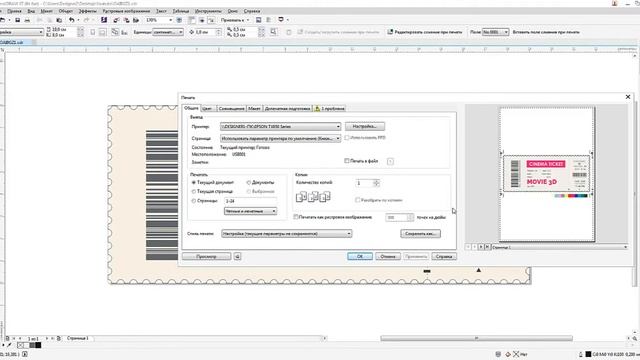This screenshot has height=360, width=640.
Task: Select landscape page orientation icon
Action: (x=102, y=32)
